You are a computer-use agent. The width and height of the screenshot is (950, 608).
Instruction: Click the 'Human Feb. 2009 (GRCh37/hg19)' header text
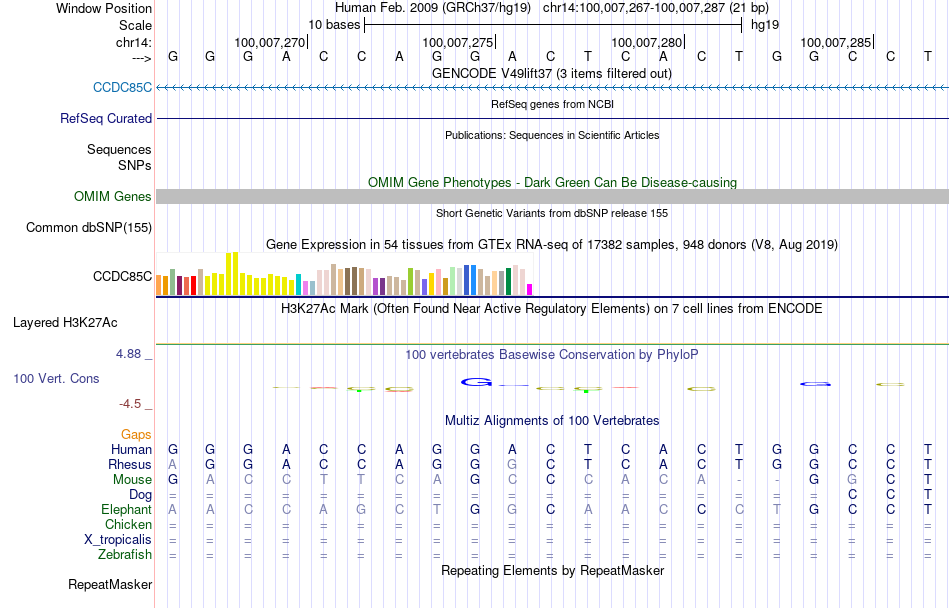433,8
